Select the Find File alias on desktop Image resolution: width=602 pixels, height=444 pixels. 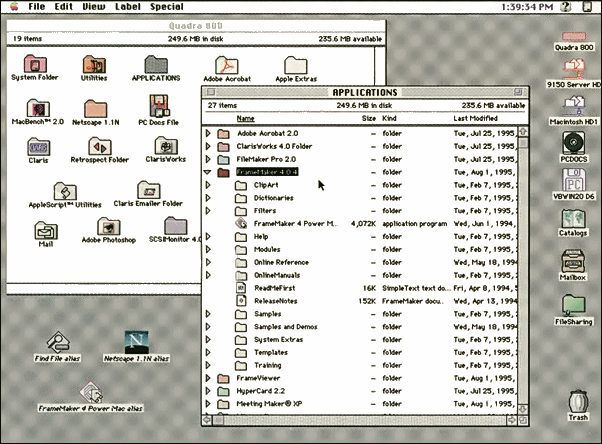[x=58, y=342]
